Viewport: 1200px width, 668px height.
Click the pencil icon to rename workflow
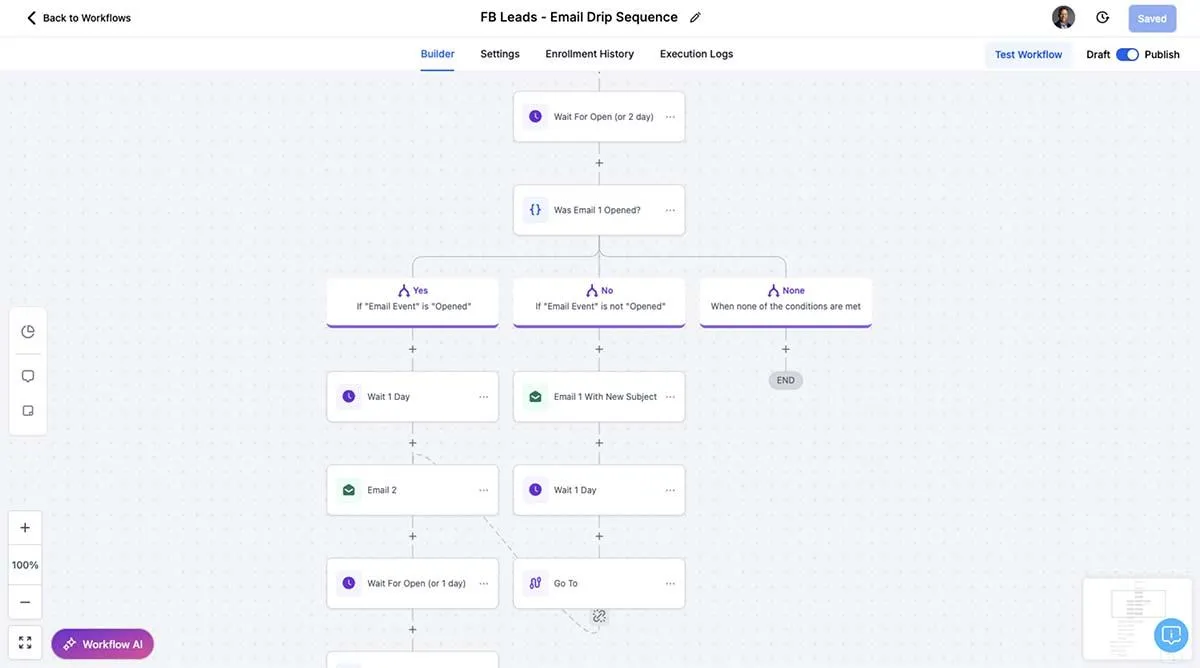[695, 17]
